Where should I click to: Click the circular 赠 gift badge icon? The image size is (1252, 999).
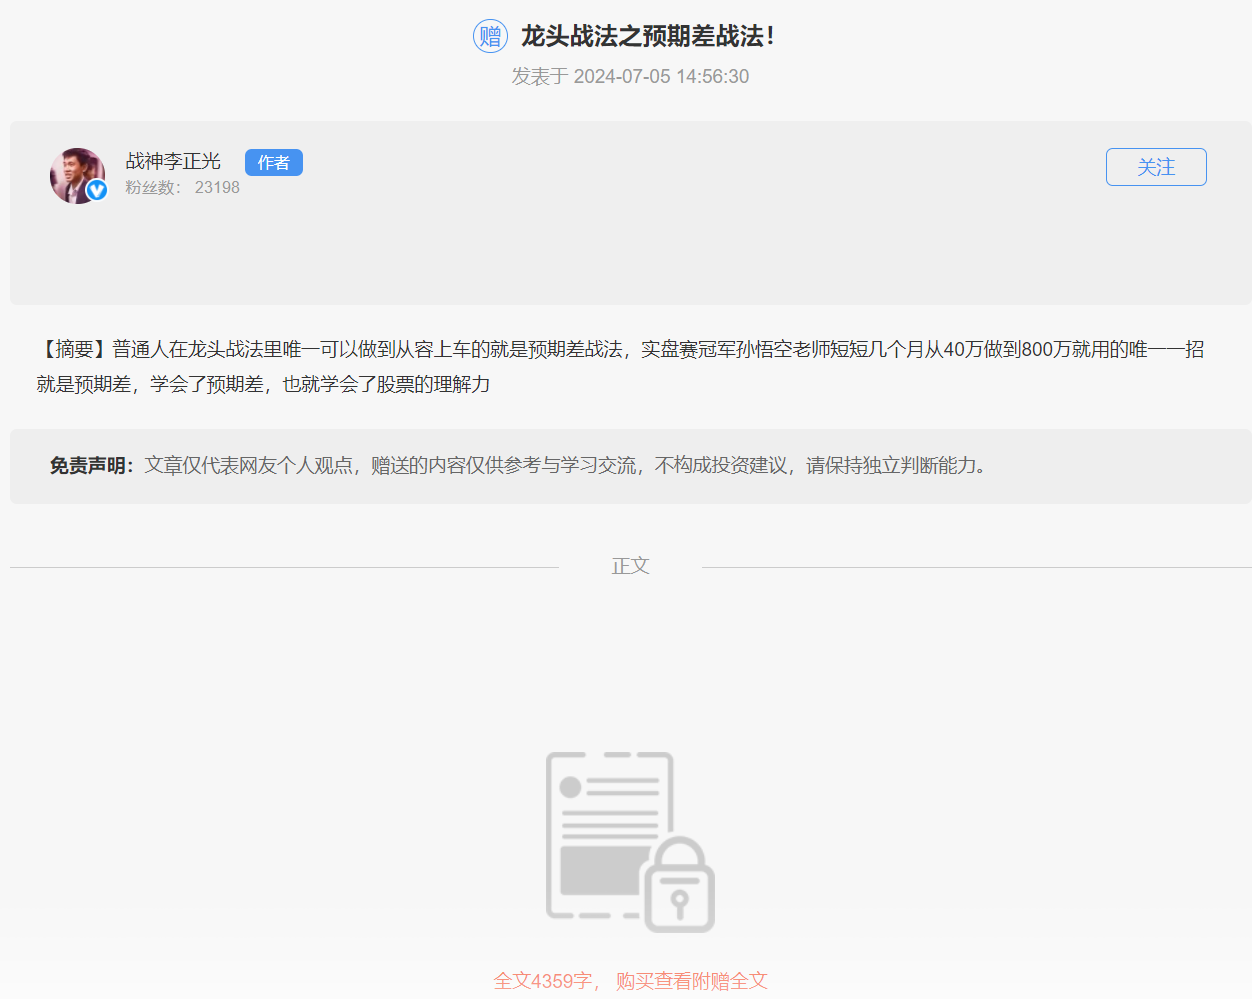490,35
